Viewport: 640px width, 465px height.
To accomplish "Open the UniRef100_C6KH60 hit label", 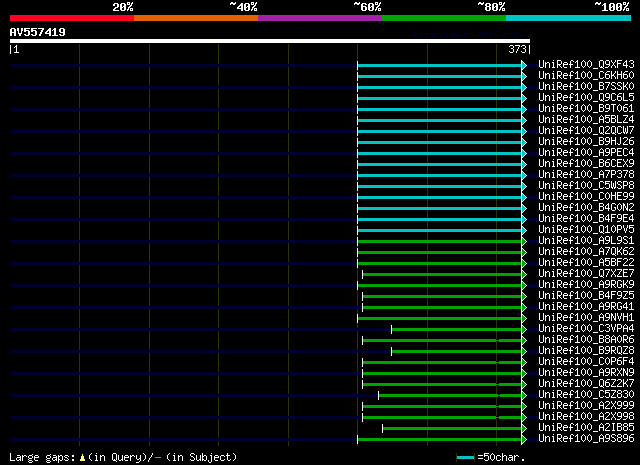I will click(586, 76).
